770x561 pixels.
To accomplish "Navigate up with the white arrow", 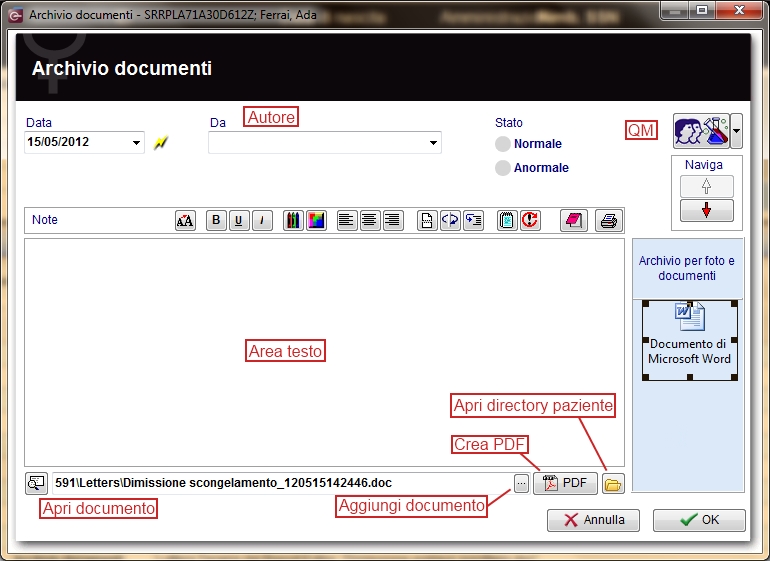I will (x=707, y=187).
